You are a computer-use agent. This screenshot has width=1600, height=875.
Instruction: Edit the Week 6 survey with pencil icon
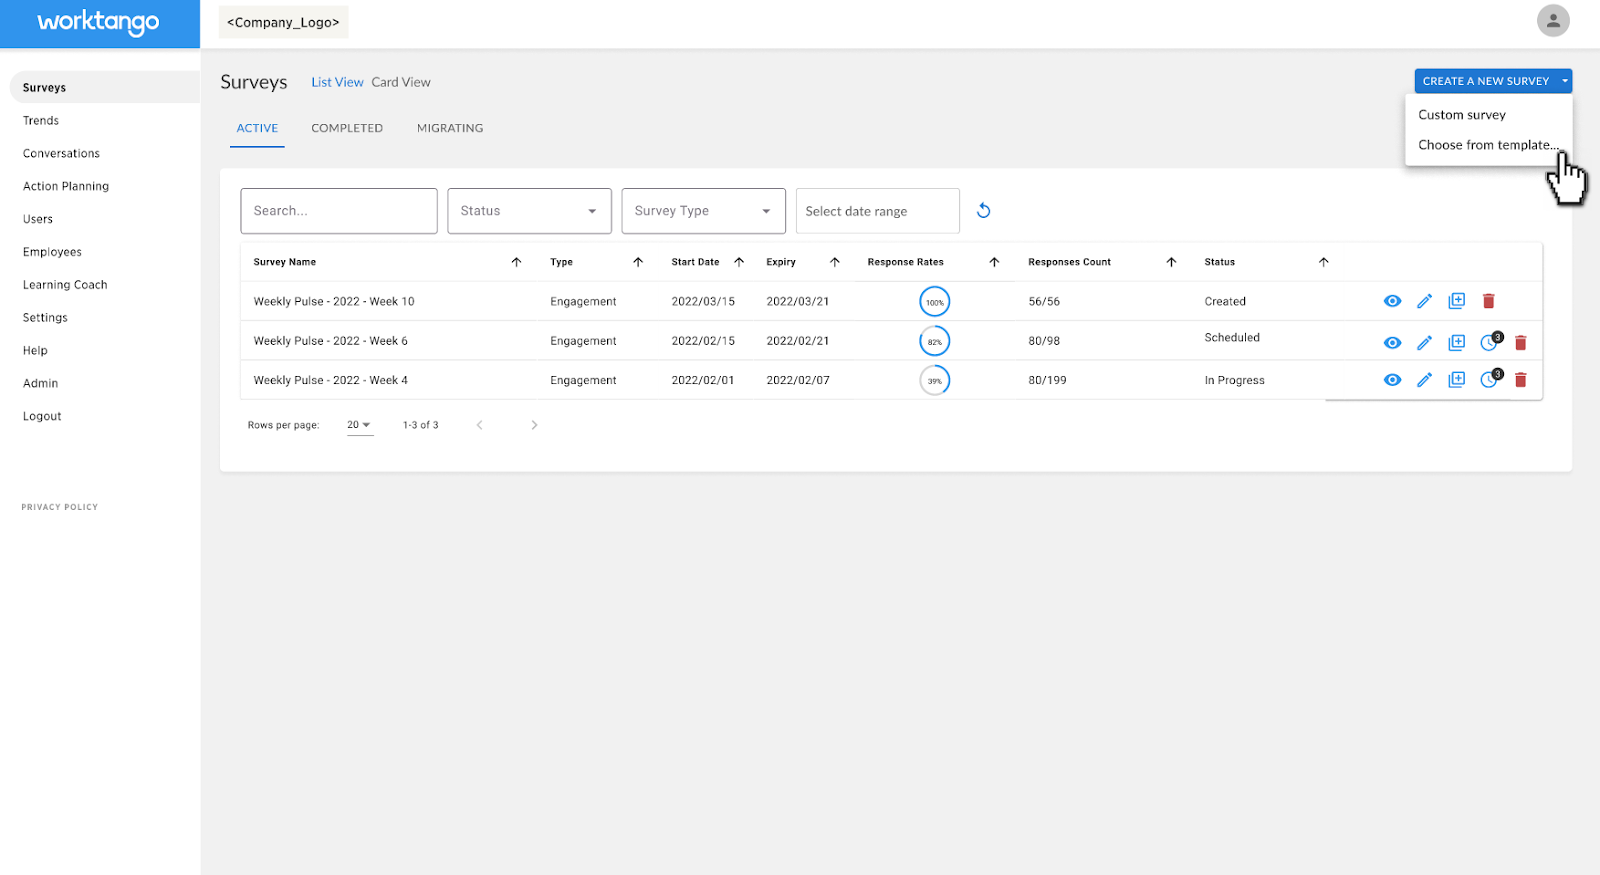click(x=1424, y=343)
